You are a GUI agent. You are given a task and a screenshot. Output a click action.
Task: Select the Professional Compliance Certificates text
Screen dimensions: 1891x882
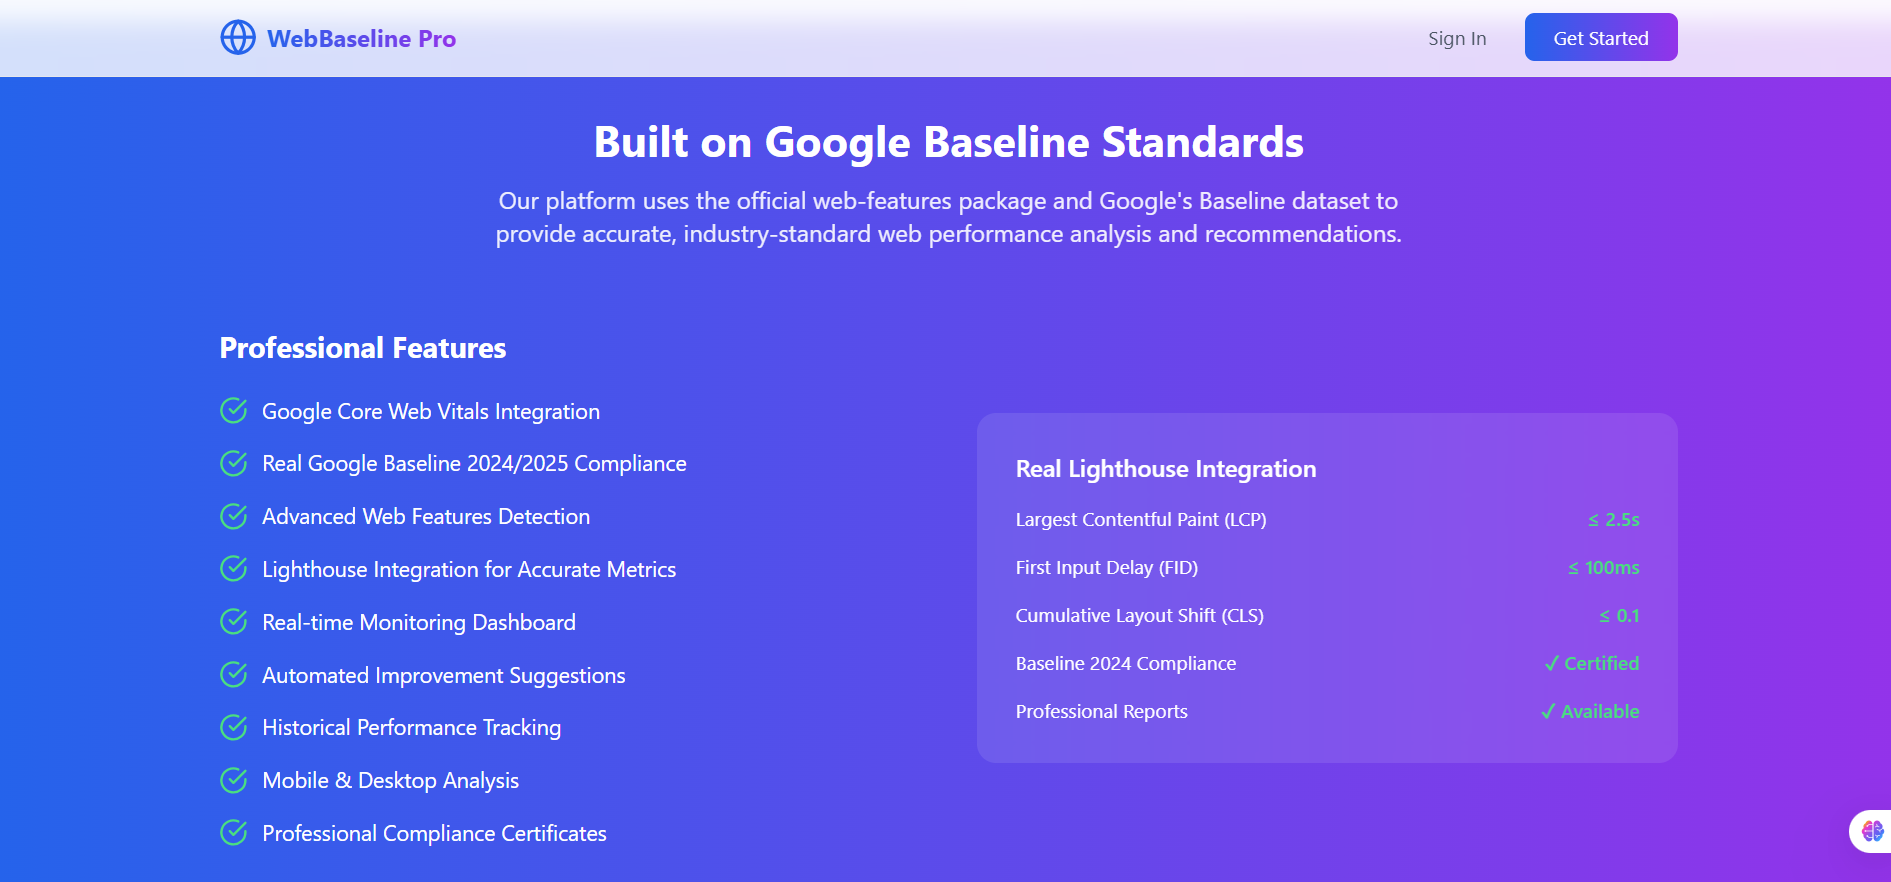(x=435, y=834)
